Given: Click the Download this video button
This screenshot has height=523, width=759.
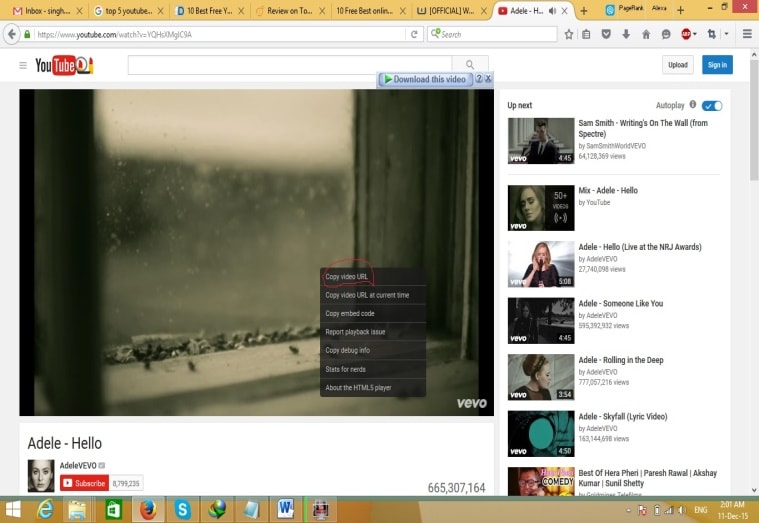Looking at the screenshot, I should pos(425,79).
